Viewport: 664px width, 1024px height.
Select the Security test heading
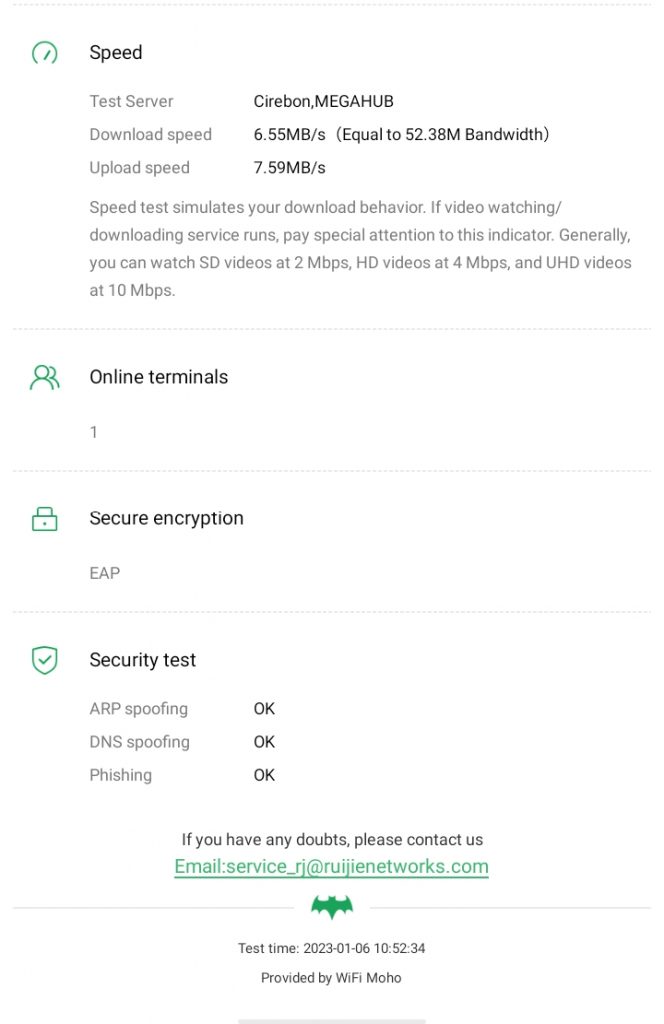tap(142, 660)
